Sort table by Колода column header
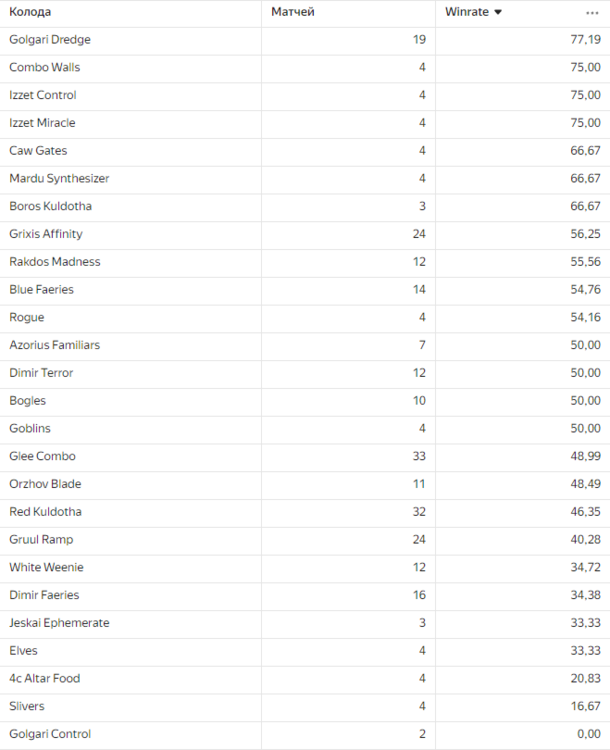Image resolution: width=610 pixels, height=750 pixels. pyautogui.click(x=30, y=12)
